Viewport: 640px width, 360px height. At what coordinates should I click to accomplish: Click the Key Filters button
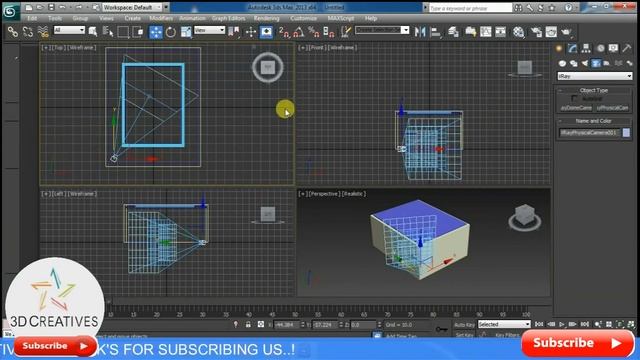coord(507,335)
